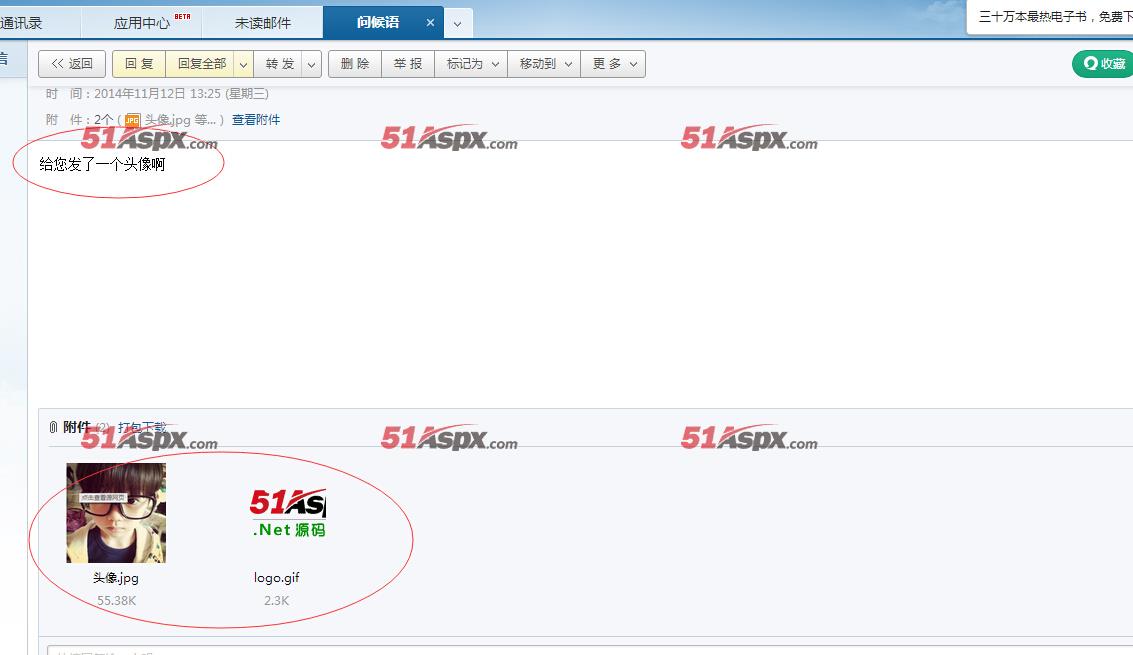Click the 回复 reply button

coord(139,64)
